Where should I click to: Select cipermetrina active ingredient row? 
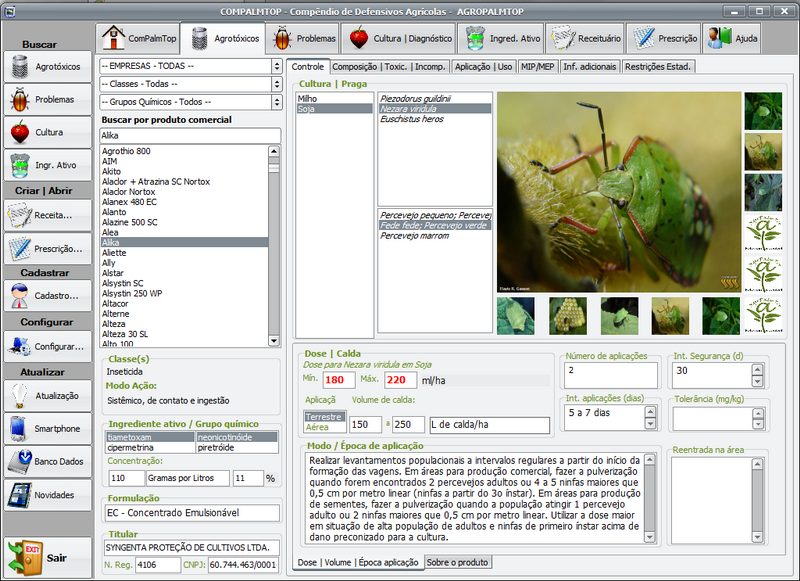click(x=192, y=447)
